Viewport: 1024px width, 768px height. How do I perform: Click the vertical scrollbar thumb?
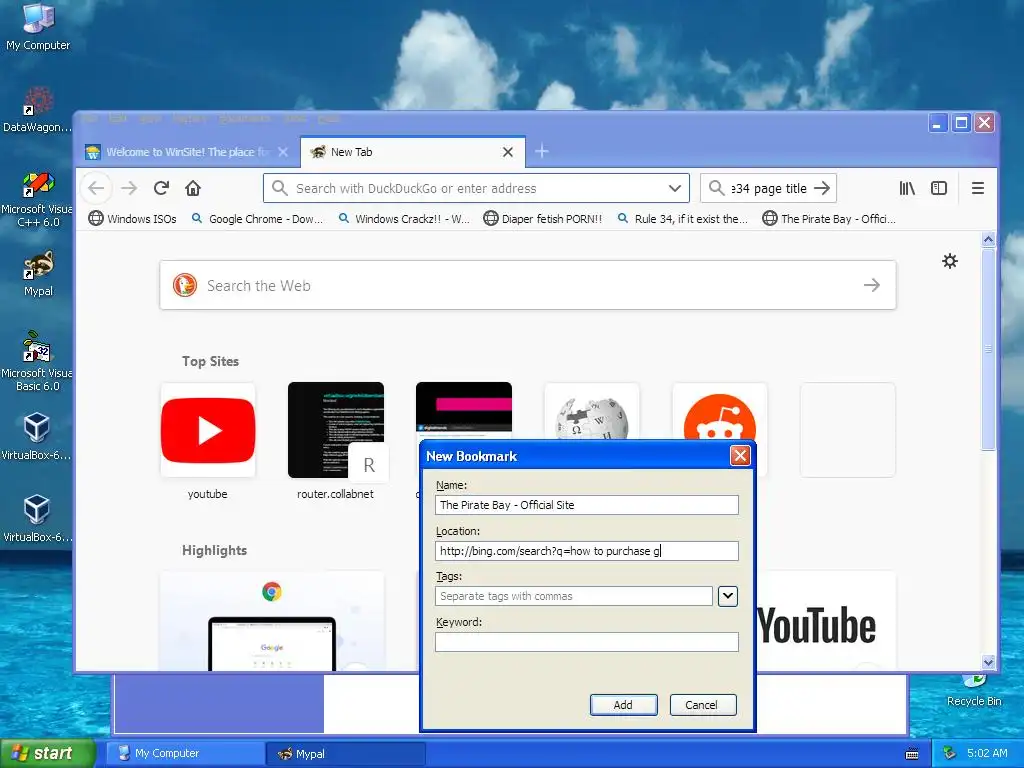[x=988, y=349]
